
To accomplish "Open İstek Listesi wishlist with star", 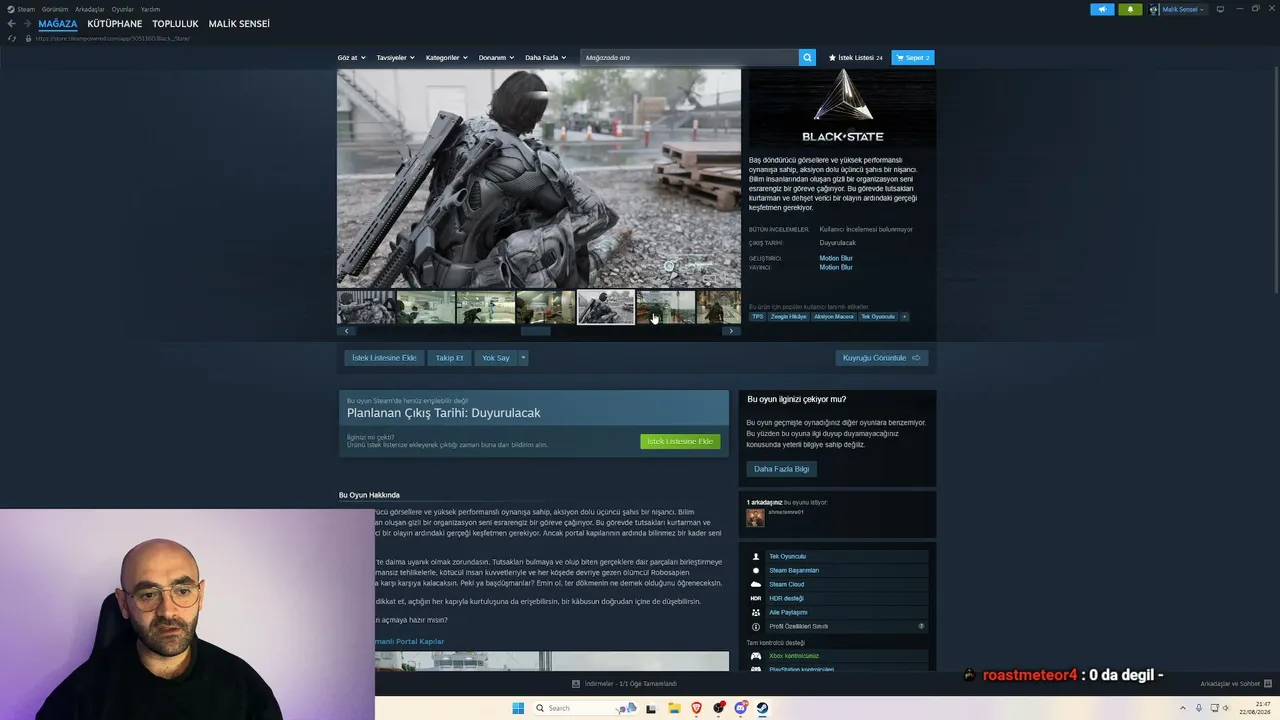I will [855, 58].
